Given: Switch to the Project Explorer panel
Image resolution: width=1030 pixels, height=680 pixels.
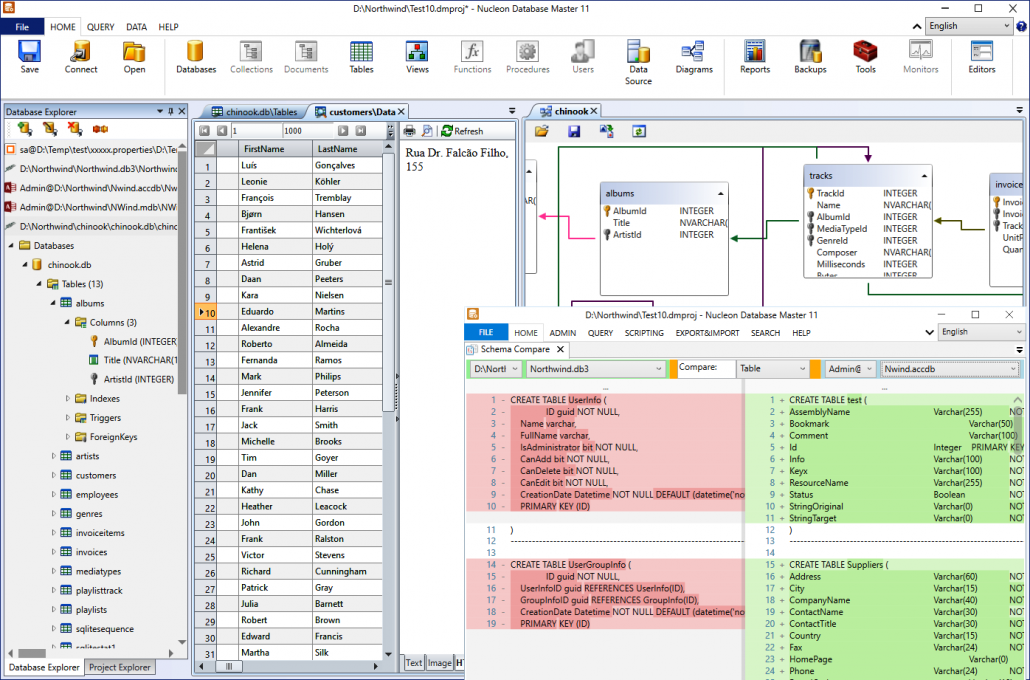Looking at the screenshot, I should (x=120, y=667).
